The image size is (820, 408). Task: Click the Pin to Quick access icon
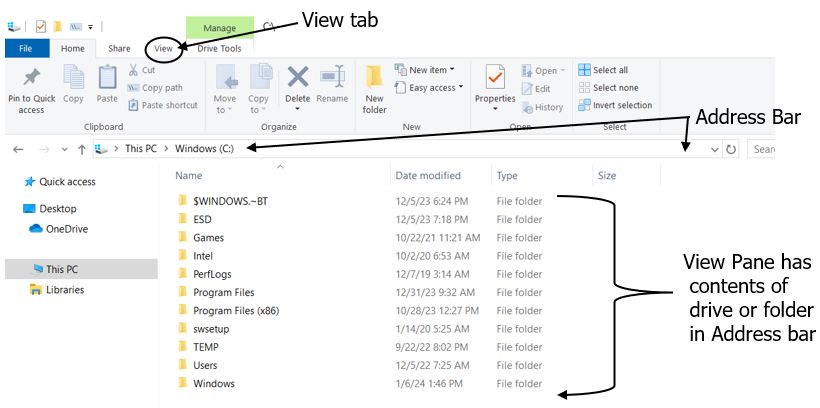coord(31,78)
